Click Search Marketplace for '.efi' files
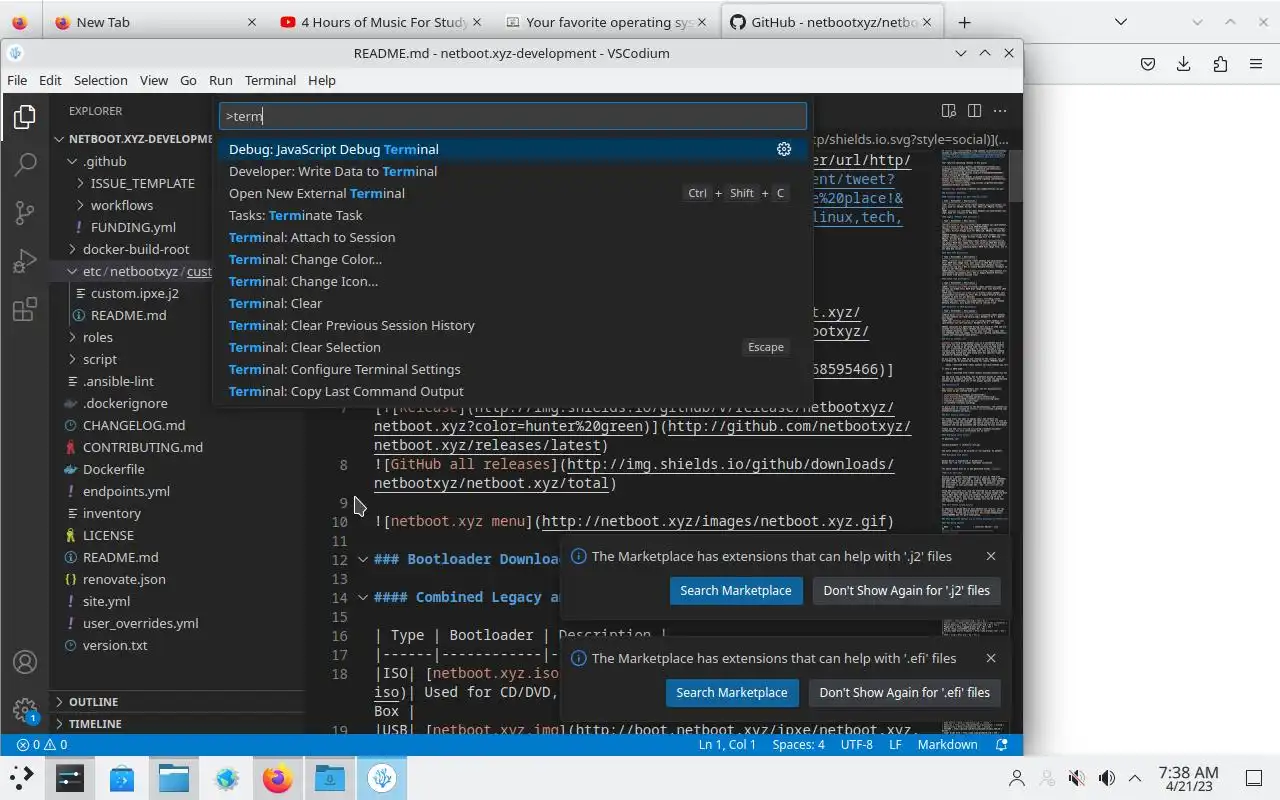Image resolution: width=1280 pixels, height=800 pixels. pos(732,692)
